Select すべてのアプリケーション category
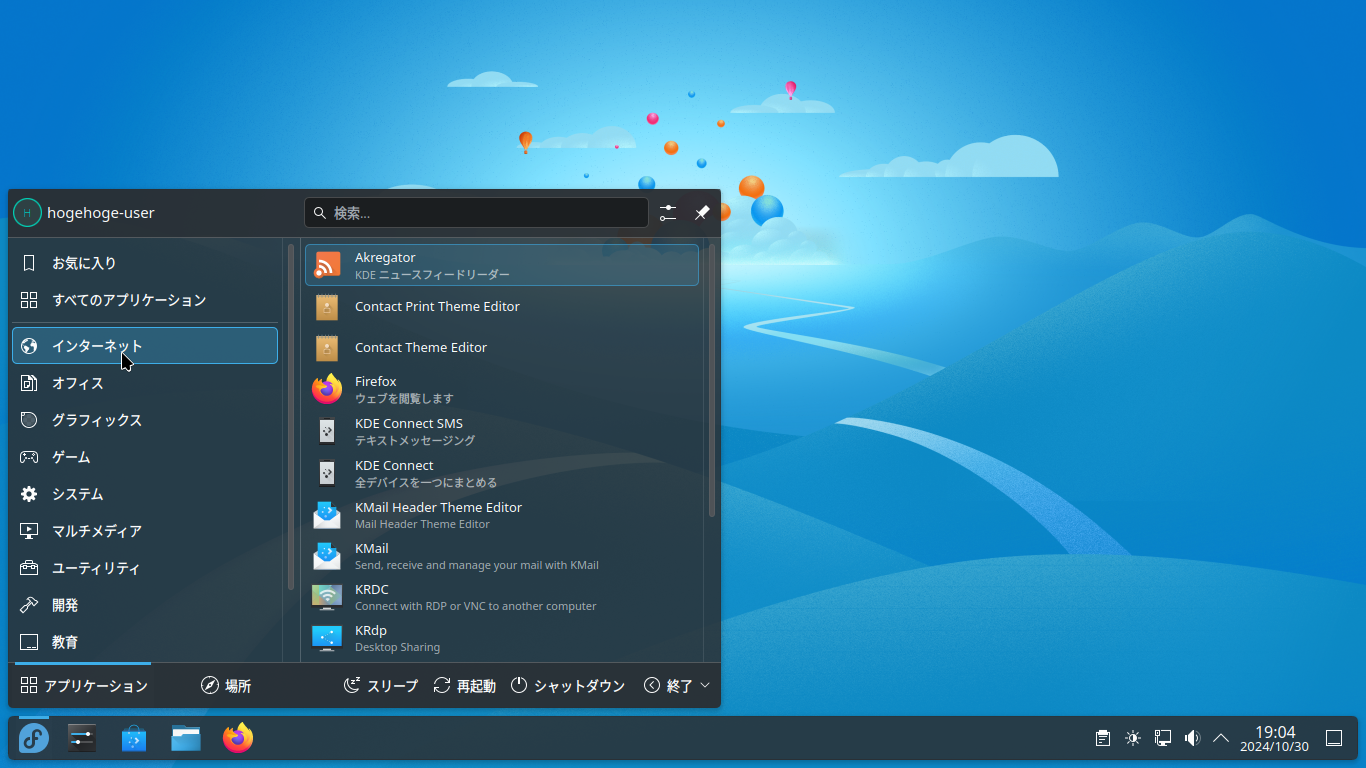Image resolution: width=1366 pixels, height=768 pixels. 145,300
